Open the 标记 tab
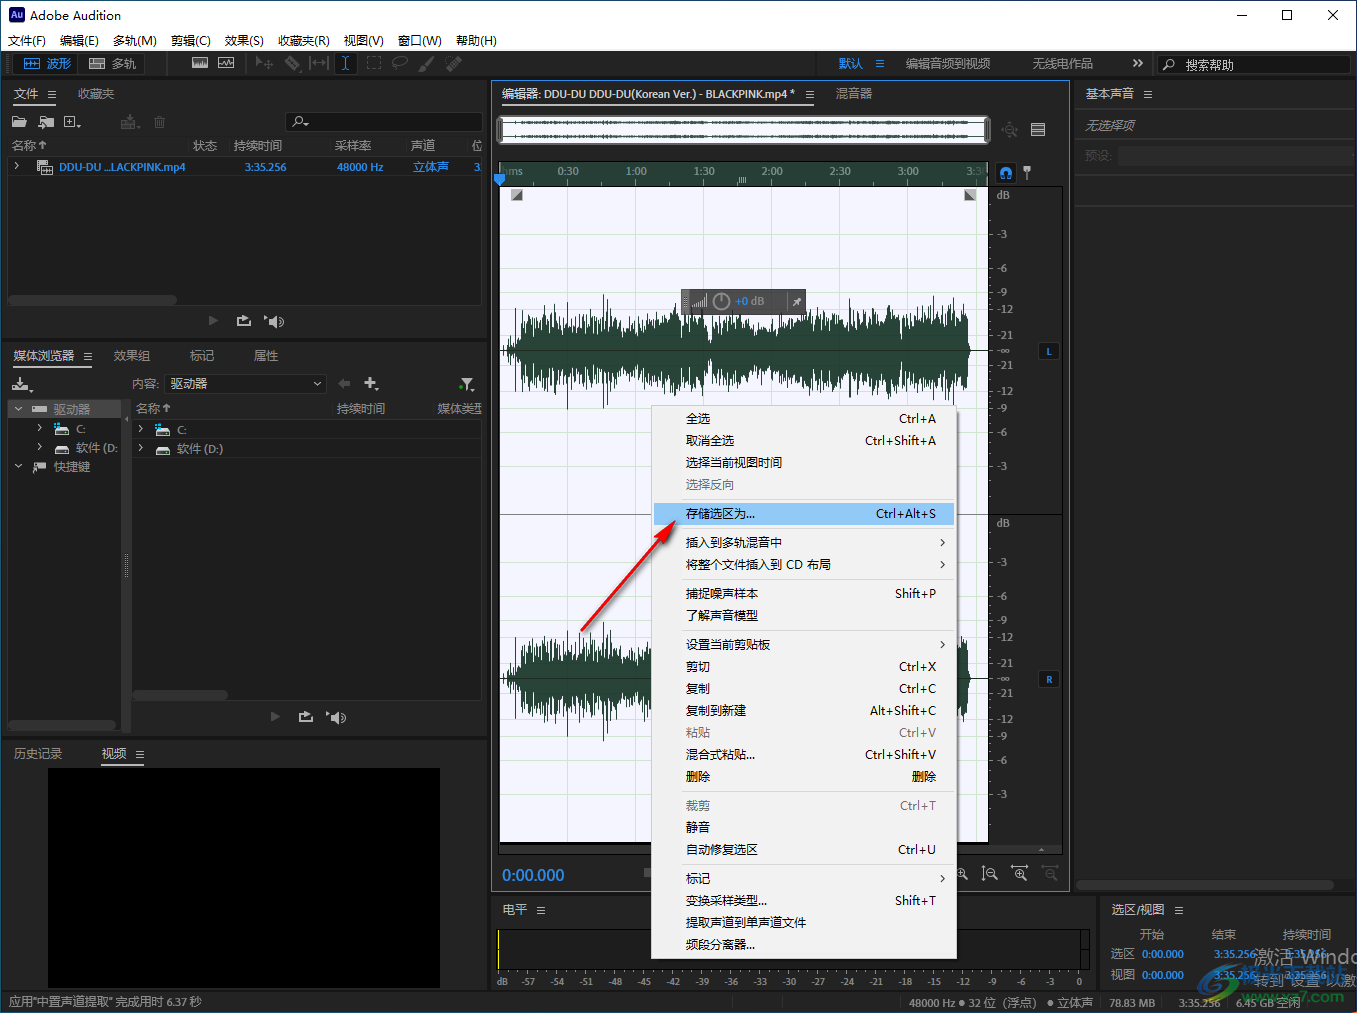The height and width of the screenshot is (1013, 1357). coord(202,356)
